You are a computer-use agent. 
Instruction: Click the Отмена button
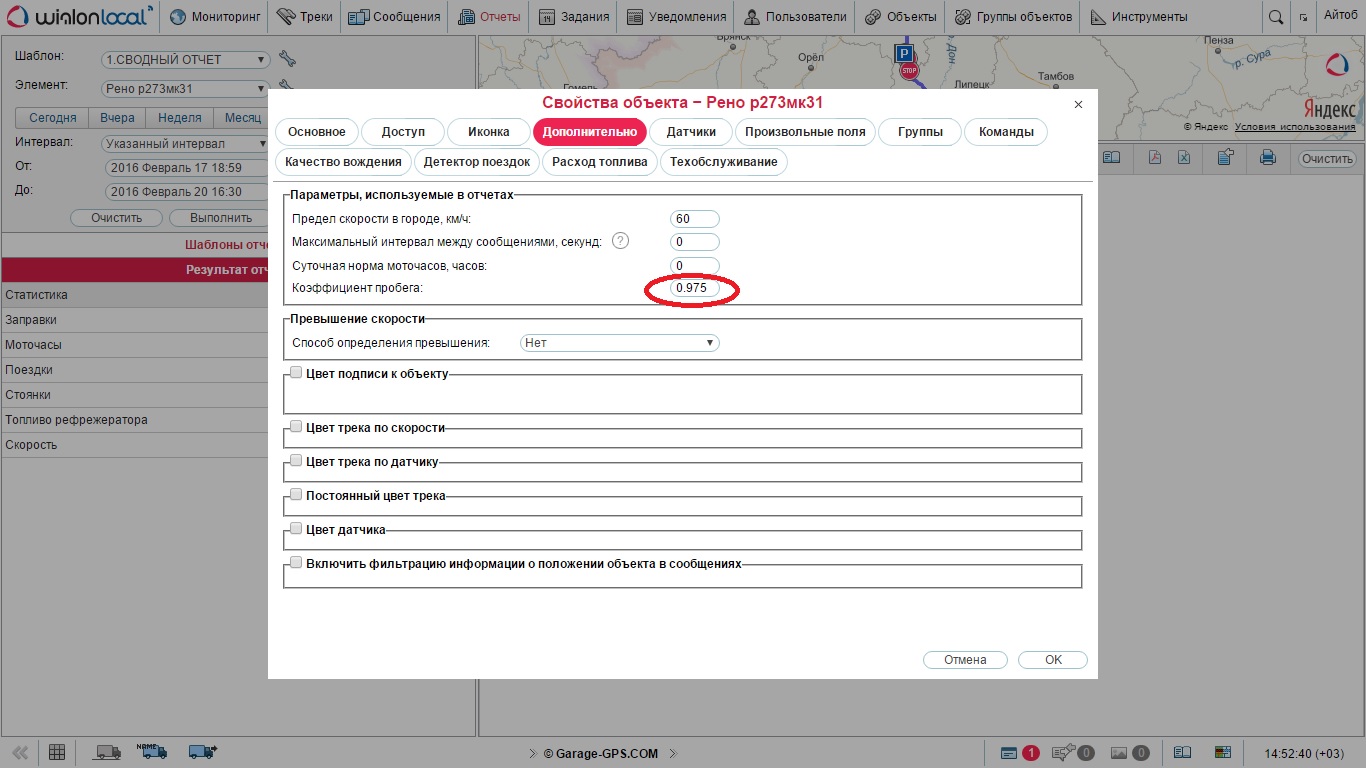pyautogui.click(x=965, y=660)
